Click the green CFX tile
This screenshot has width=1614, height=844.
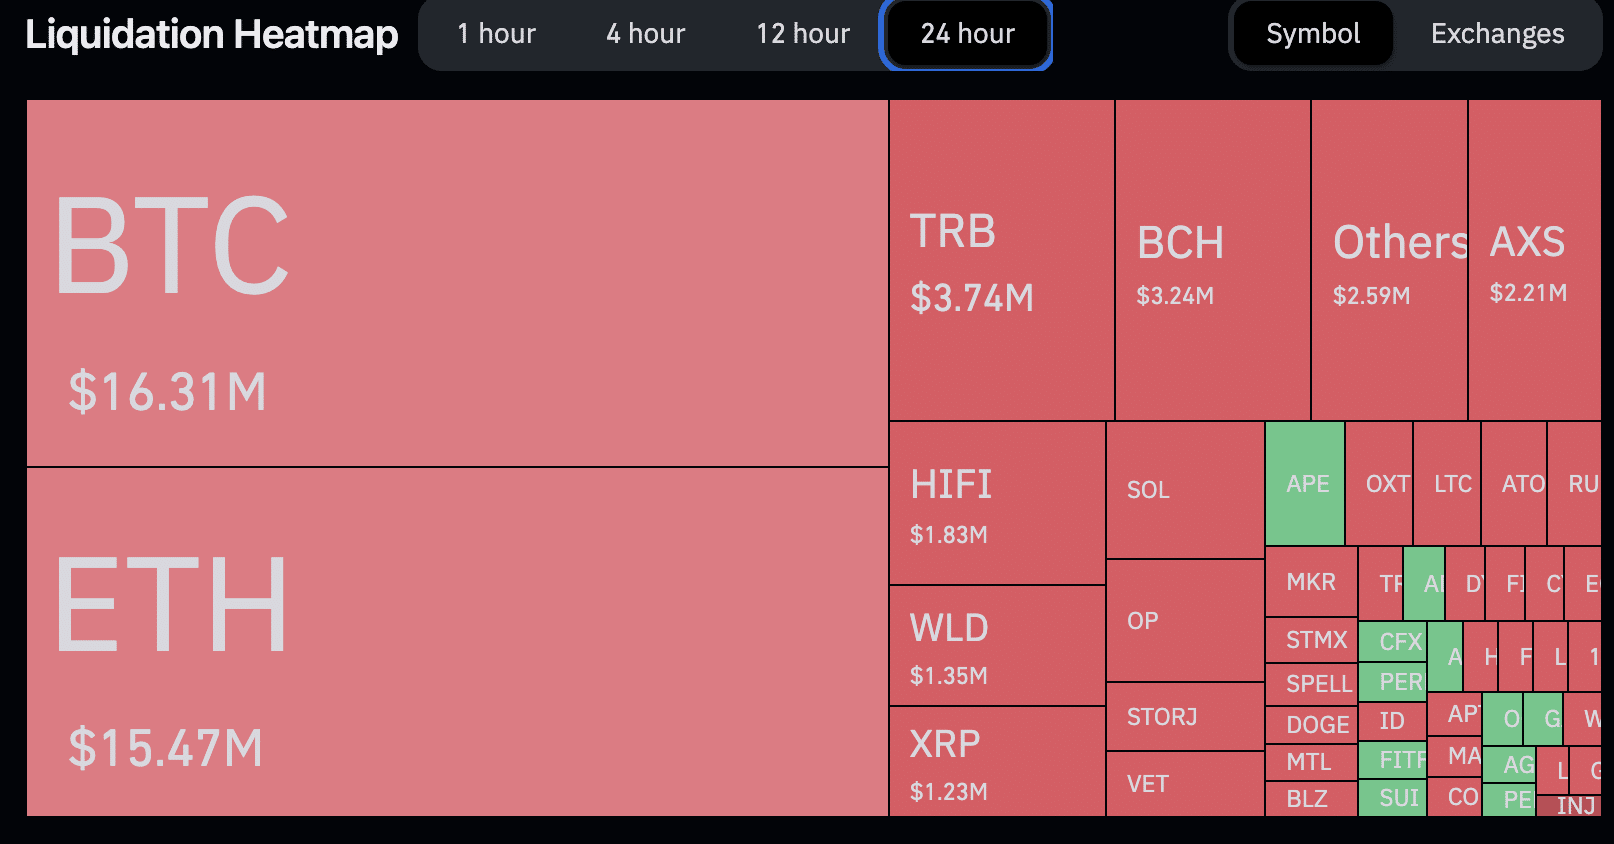[x=1392, y=641]
